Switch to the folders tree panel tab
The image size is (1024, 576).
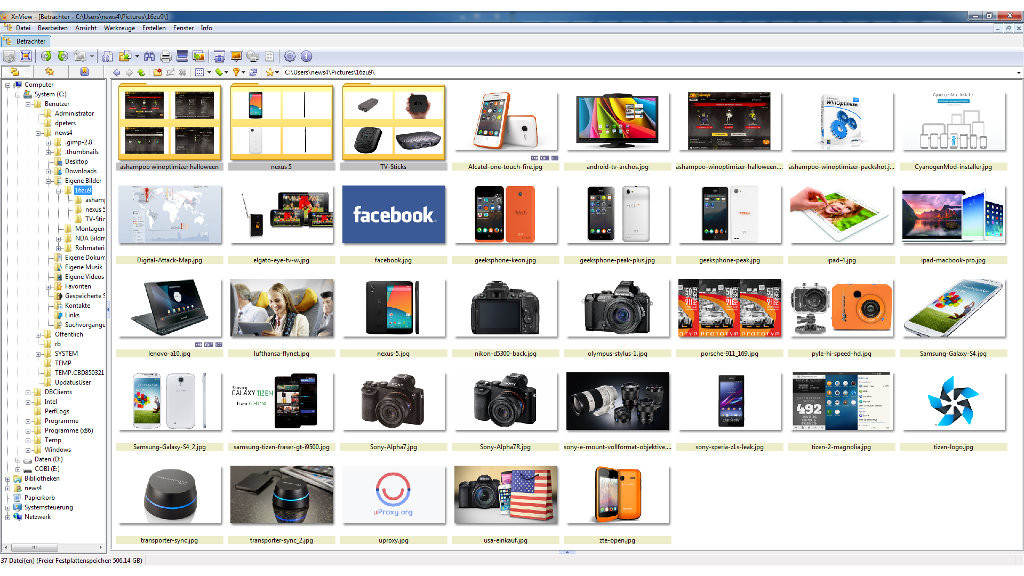15,72
